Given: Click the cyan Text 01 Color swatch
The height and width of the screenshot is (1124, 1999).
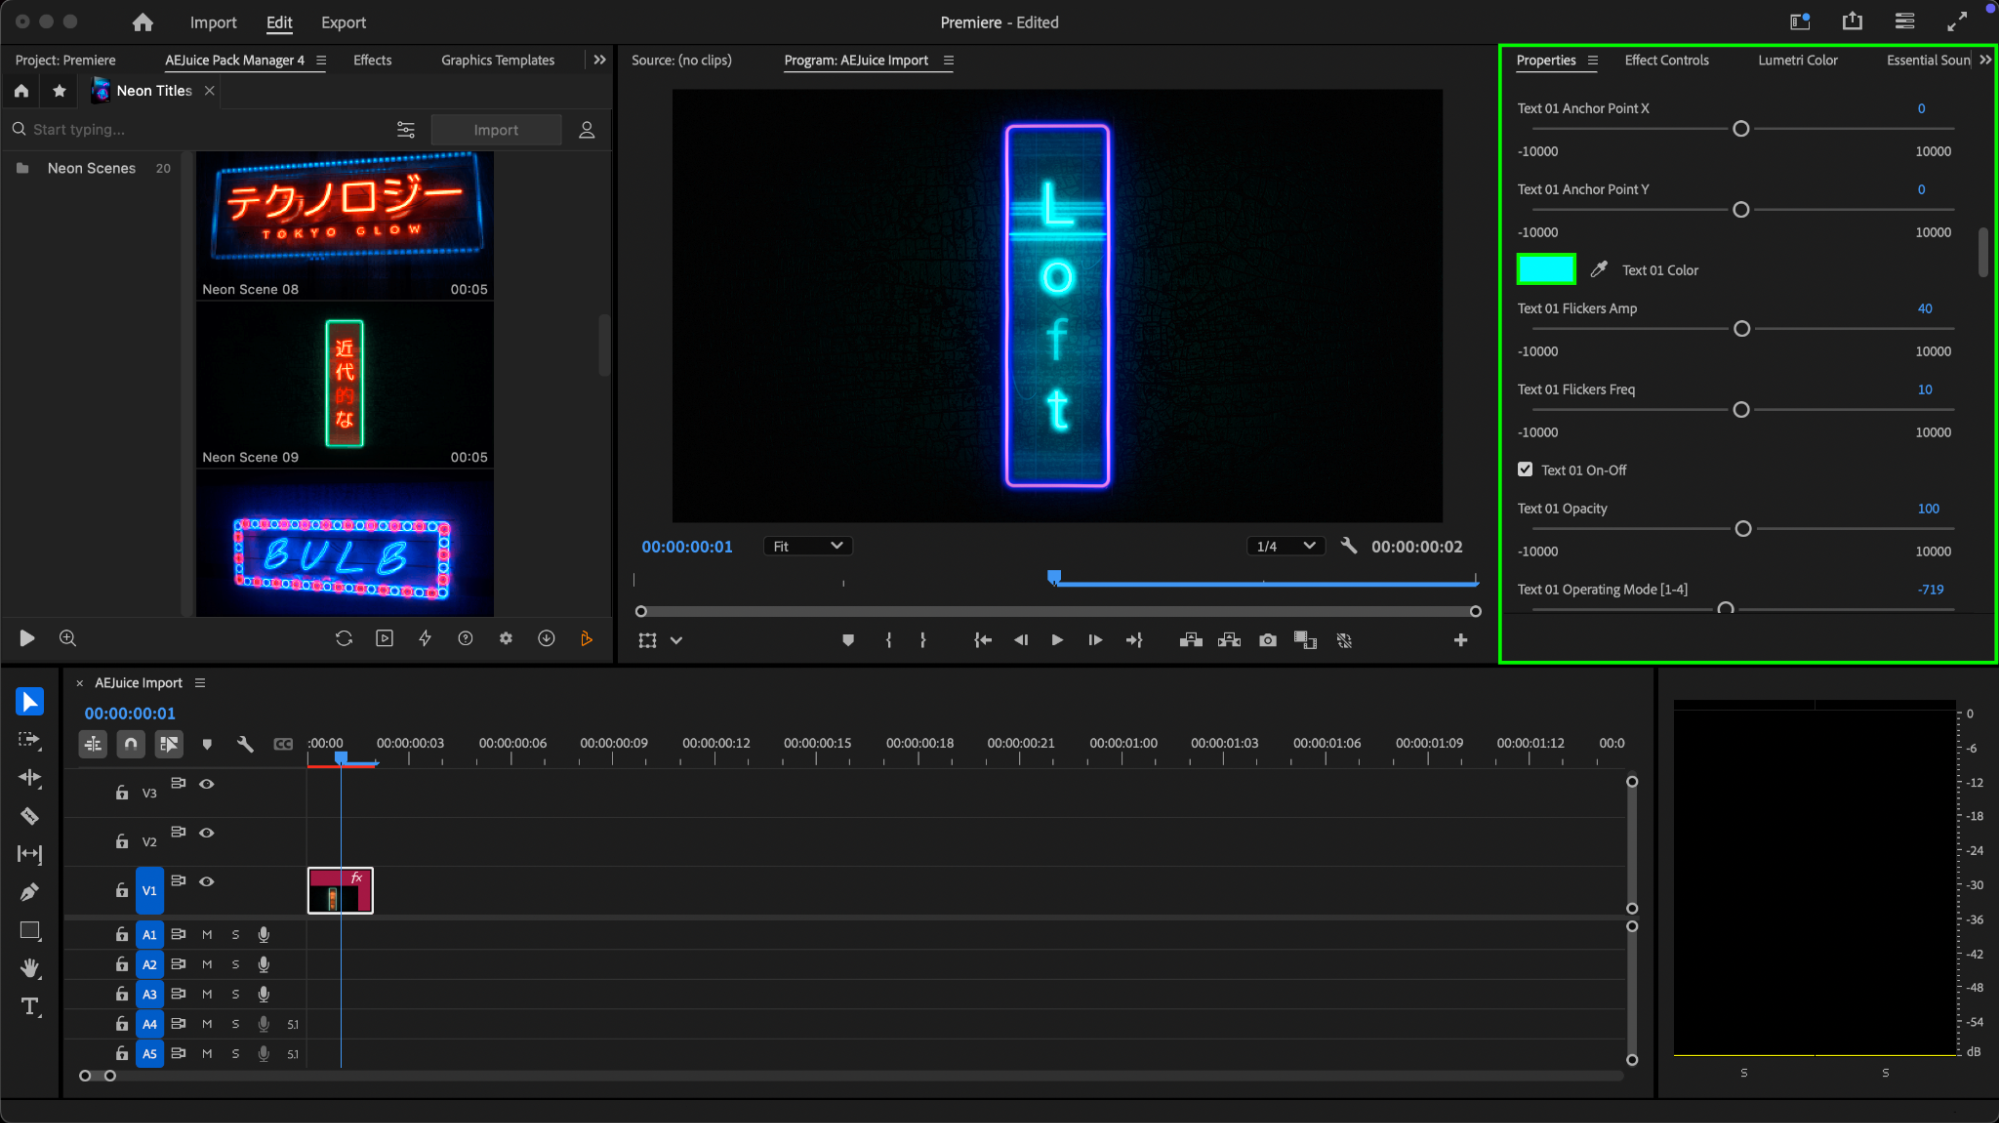Looking at the screenshot, I should [x=1546, y=269].
